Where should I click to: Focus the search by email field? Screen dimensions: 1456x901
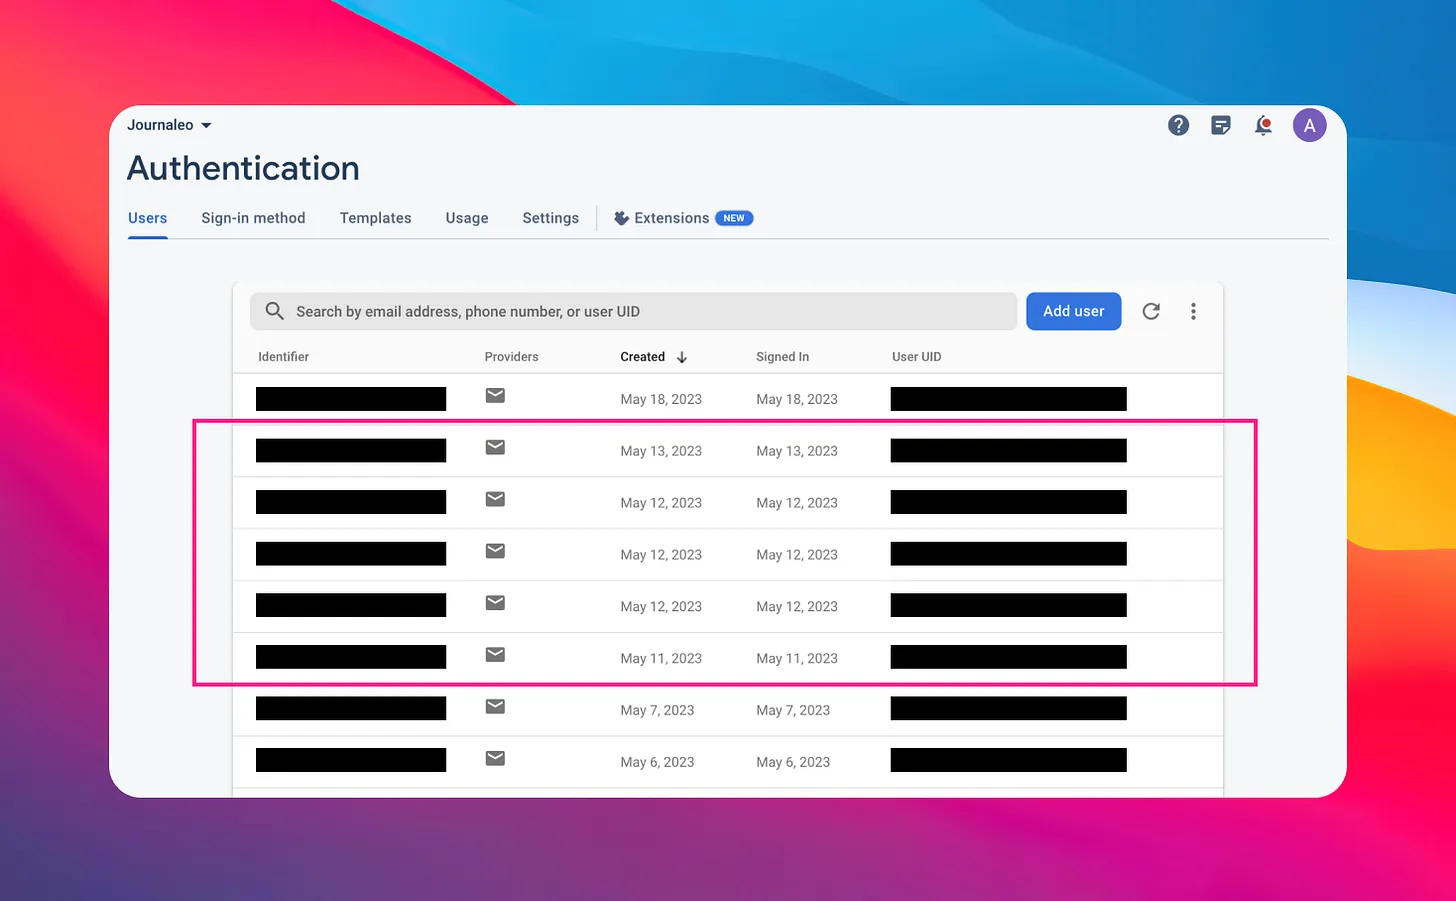633,311
